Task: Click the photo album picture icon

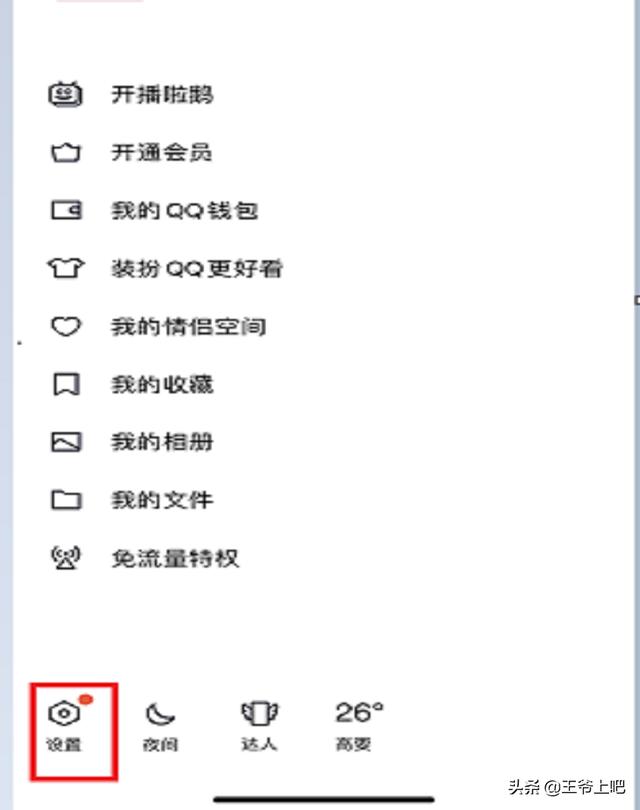Action: point(66,442)
